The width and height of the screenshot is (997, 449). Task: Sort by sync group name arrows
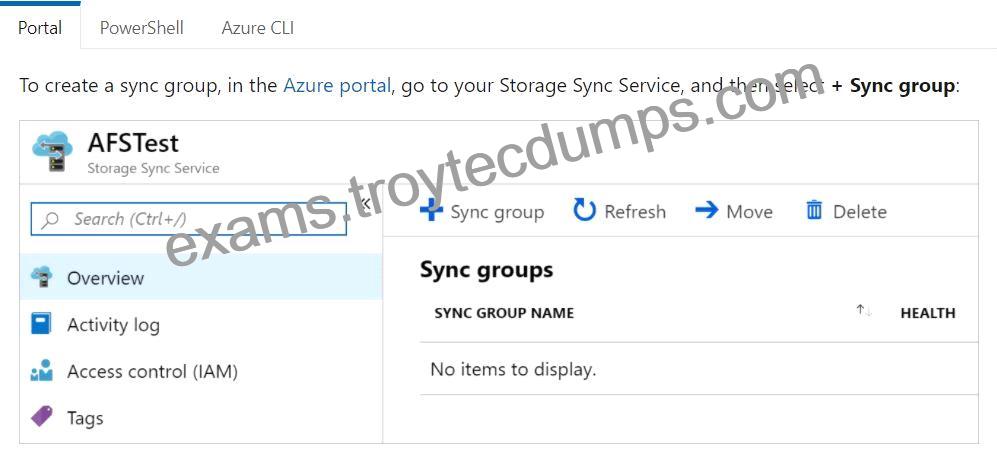point(863,311)
